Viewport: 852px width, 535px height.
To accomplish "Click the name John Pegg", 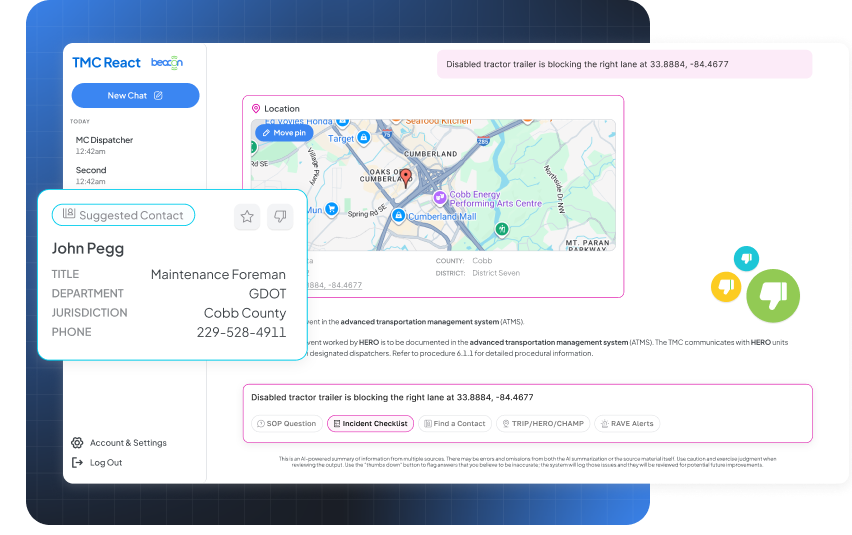I will [88, 249].
